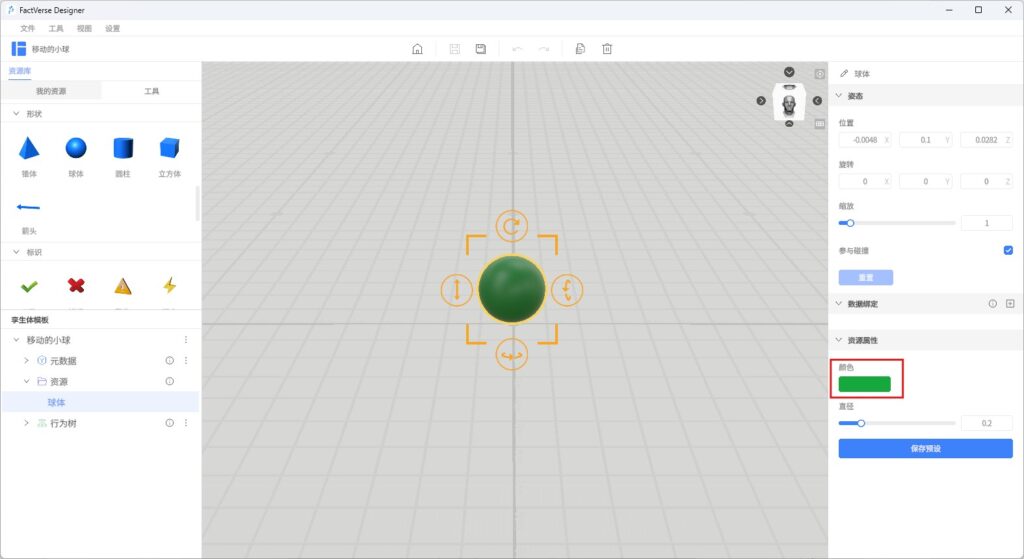Pick the green checkmark marker icon

[29, 286]
